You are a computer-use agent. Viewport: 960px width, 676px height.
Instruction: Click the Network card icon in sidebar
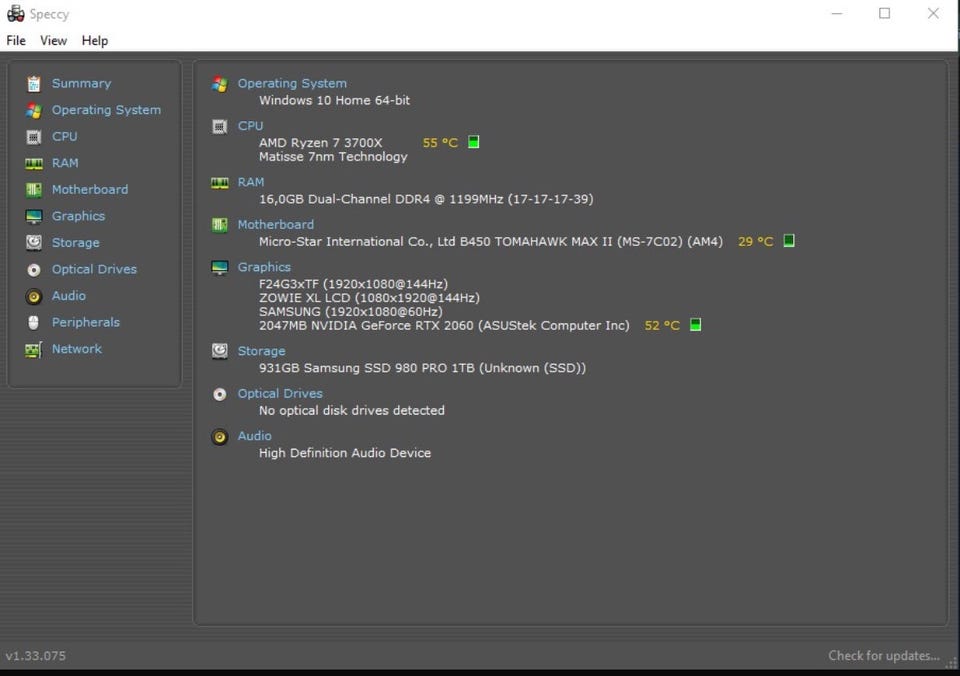[34, 350]
